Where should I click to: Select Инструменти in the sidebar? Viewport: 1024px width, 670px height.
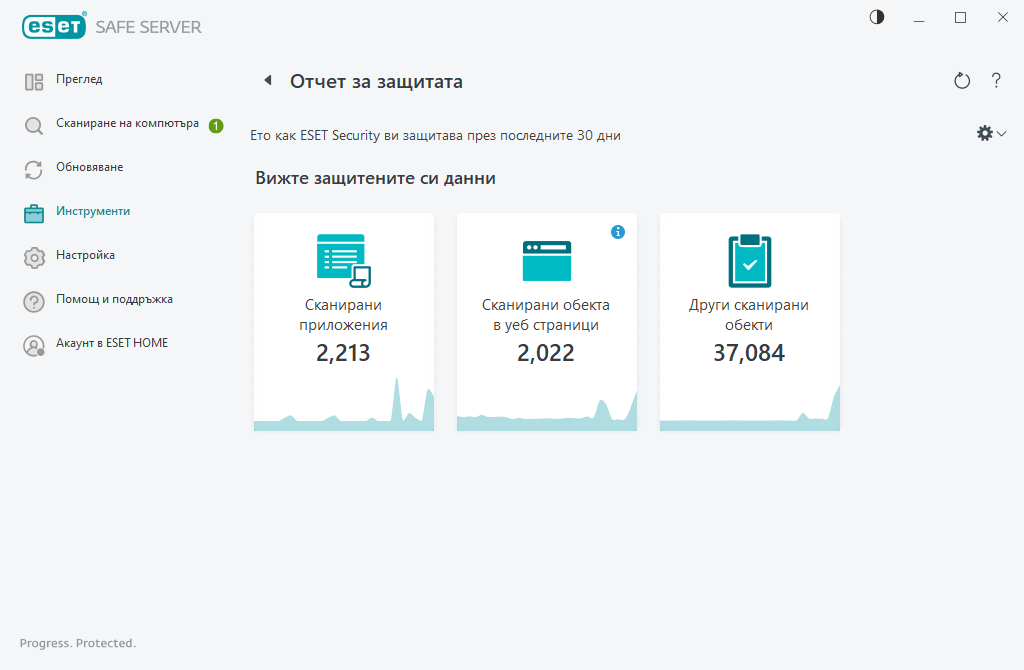[x=93, y=212]
